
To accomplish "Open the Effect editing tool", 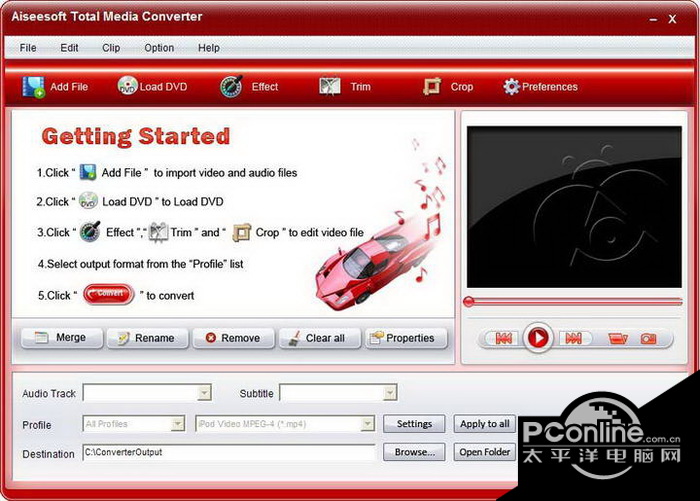I will point(232,87).
